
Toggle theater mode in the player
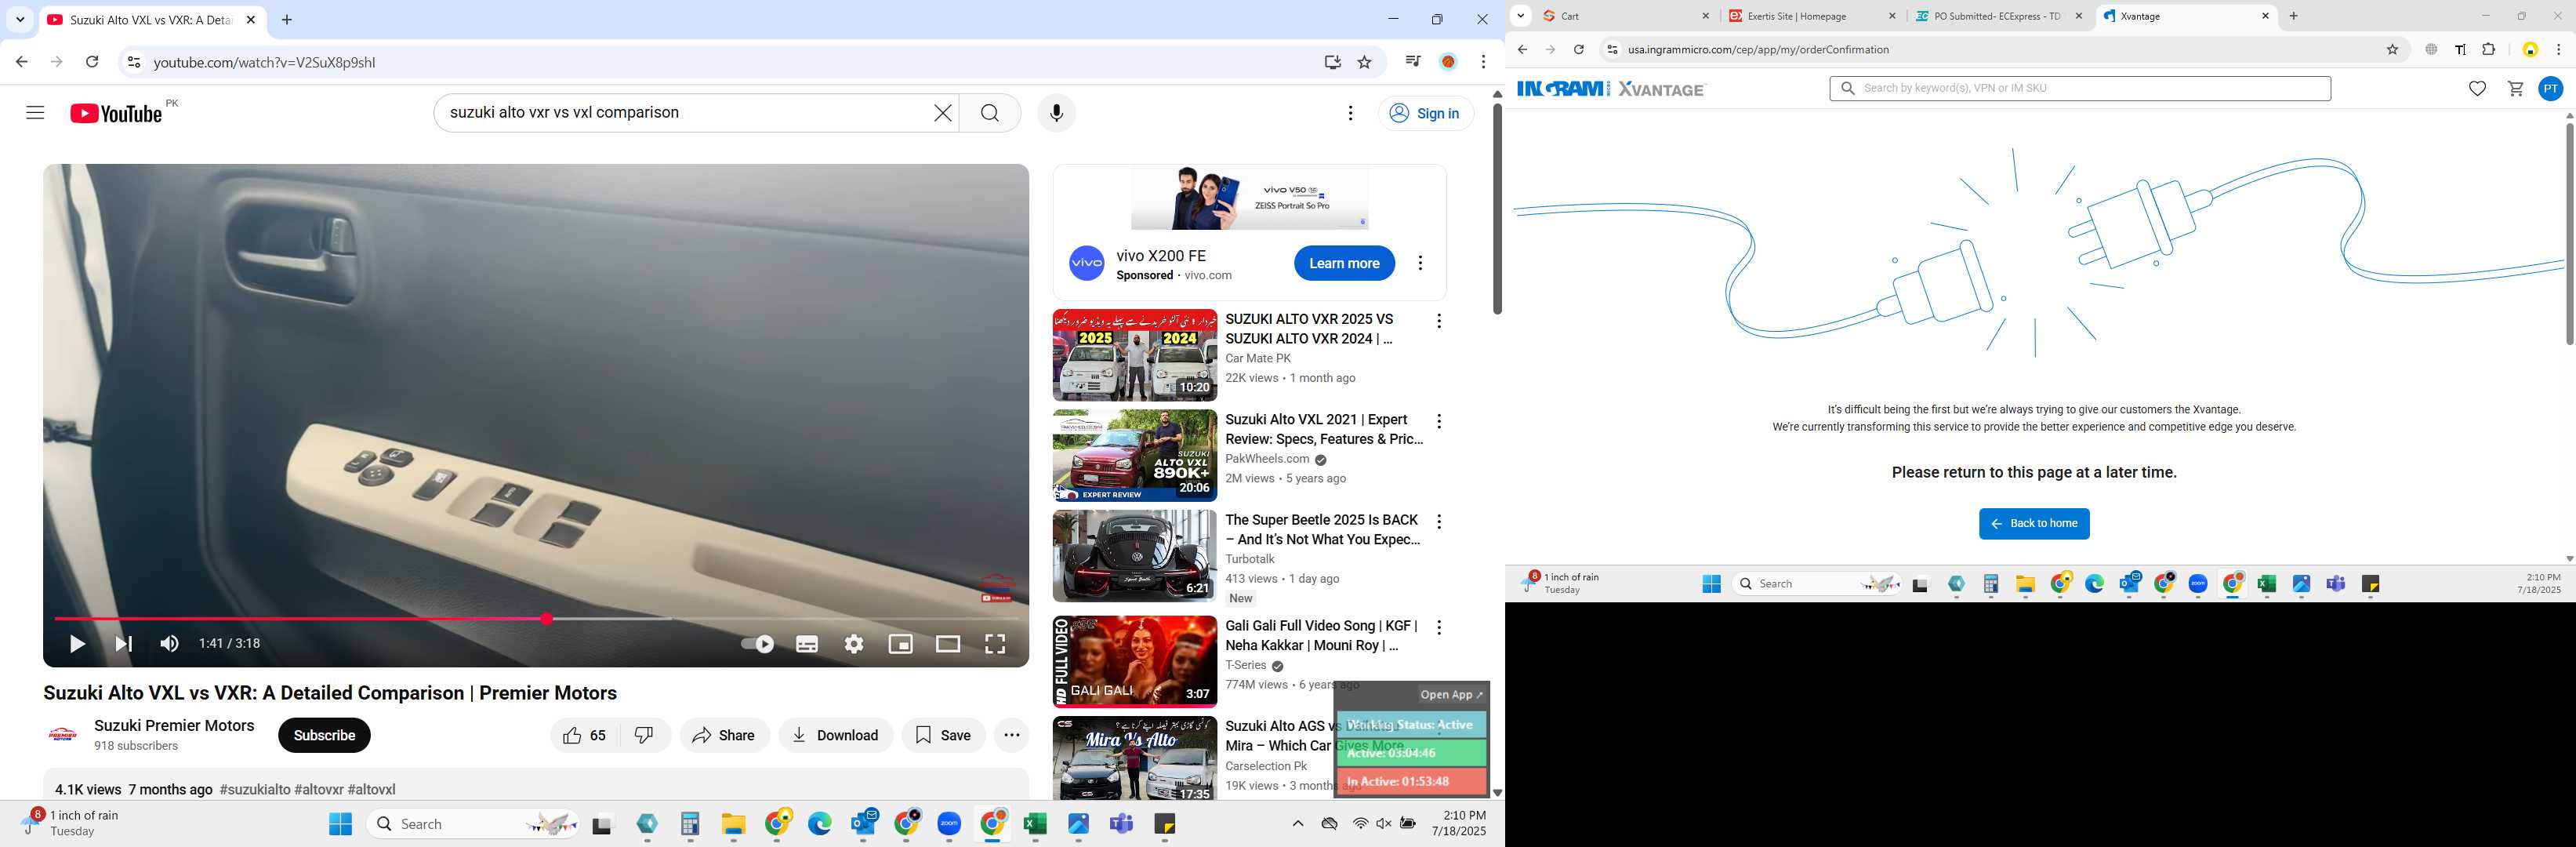tap(948, 644)
